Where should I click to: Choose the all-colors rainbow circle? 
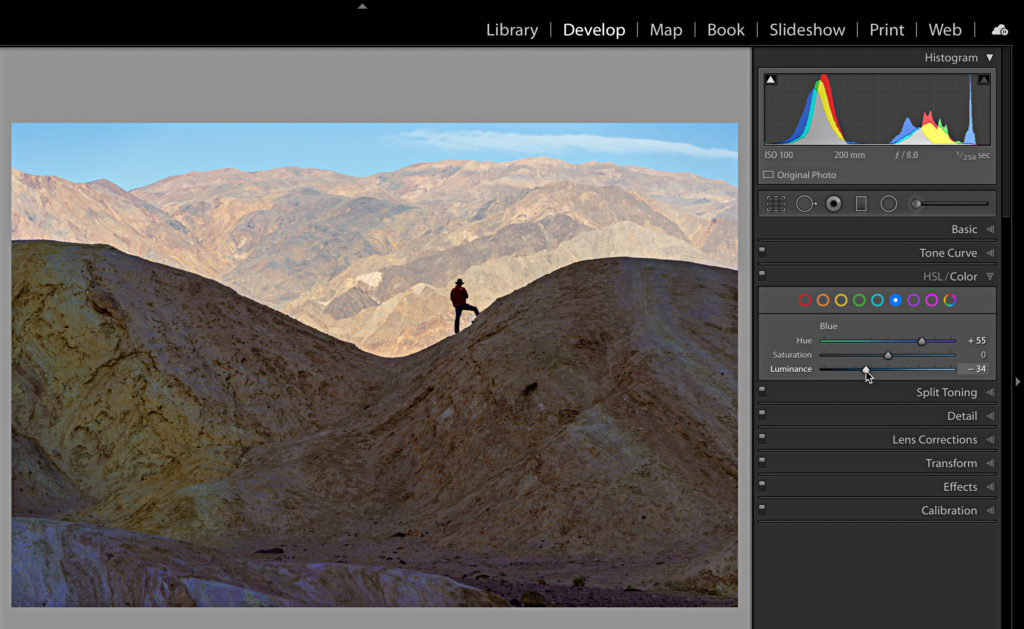click(x=950, y=300)
